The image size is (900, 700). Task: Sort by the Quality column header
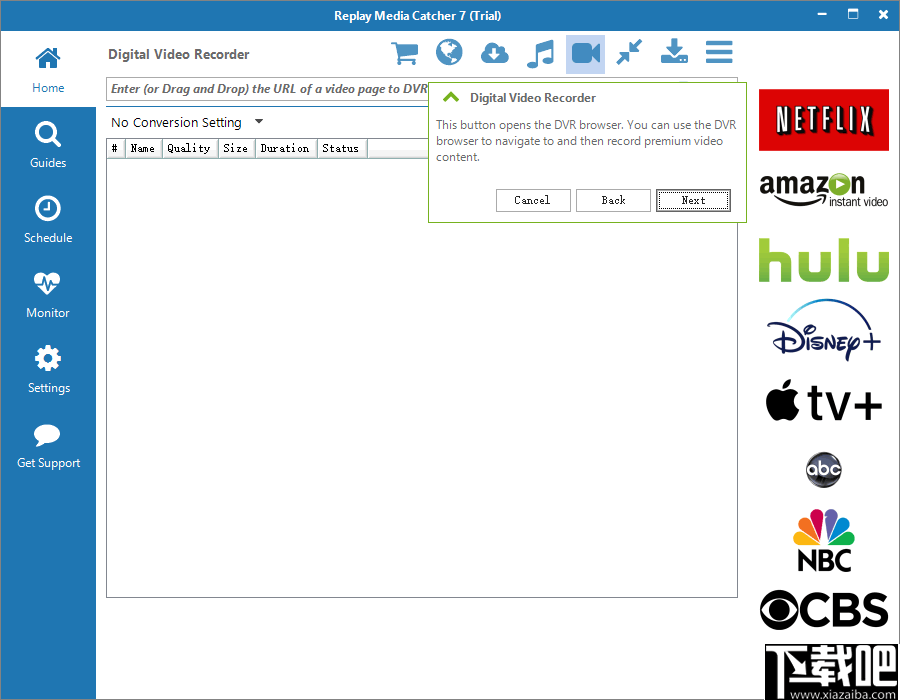(x=189, y=148)
